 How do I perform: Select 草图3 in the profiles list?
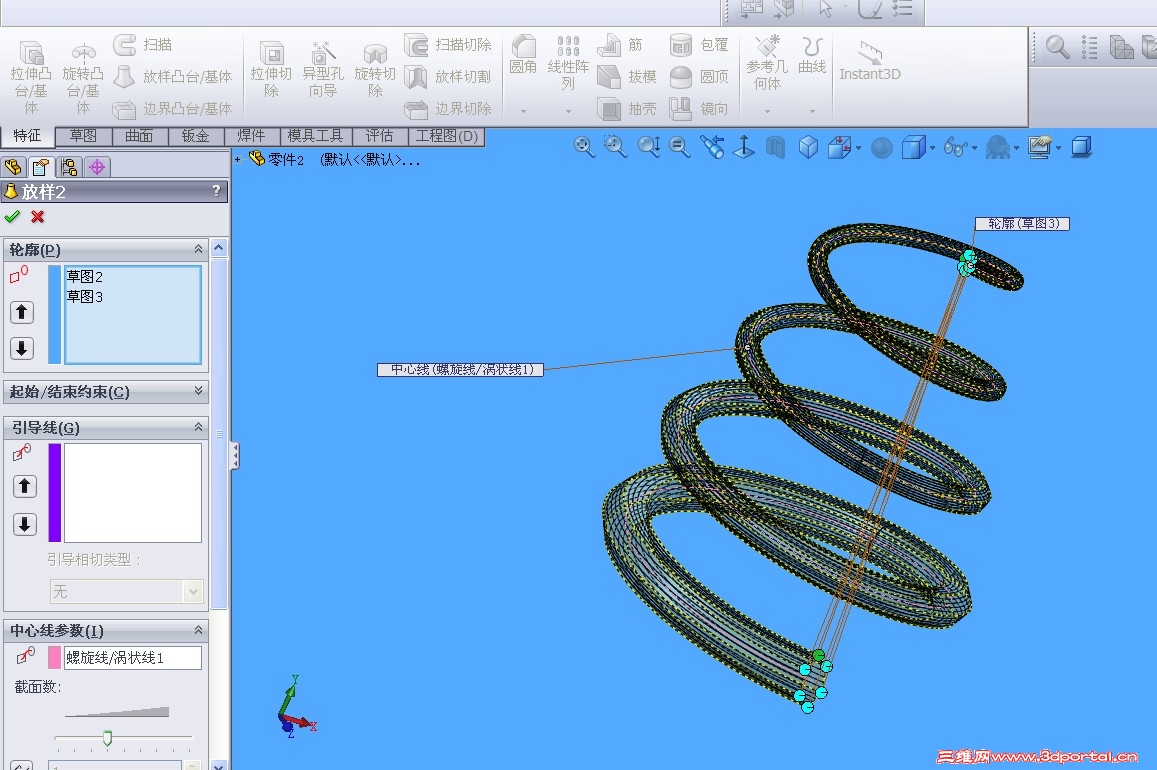coord(85,296)
